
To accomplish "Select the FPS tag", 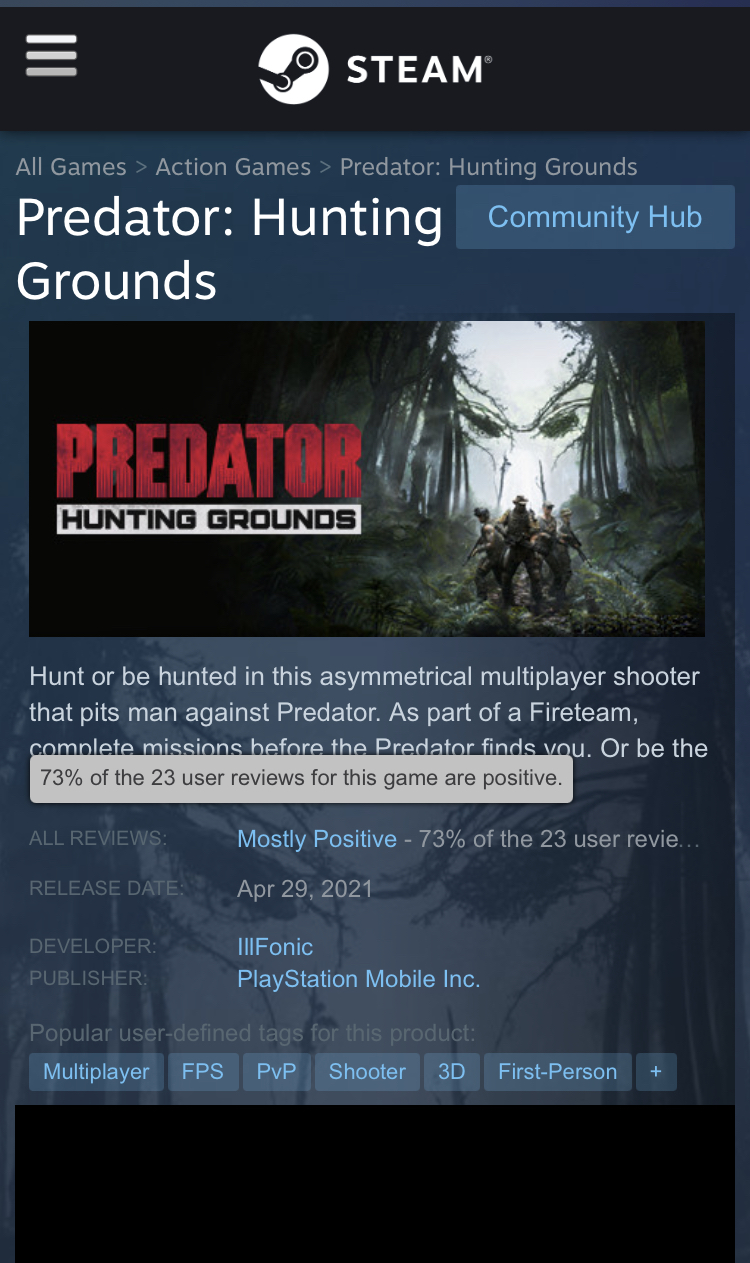I will tap(203, 1072).
